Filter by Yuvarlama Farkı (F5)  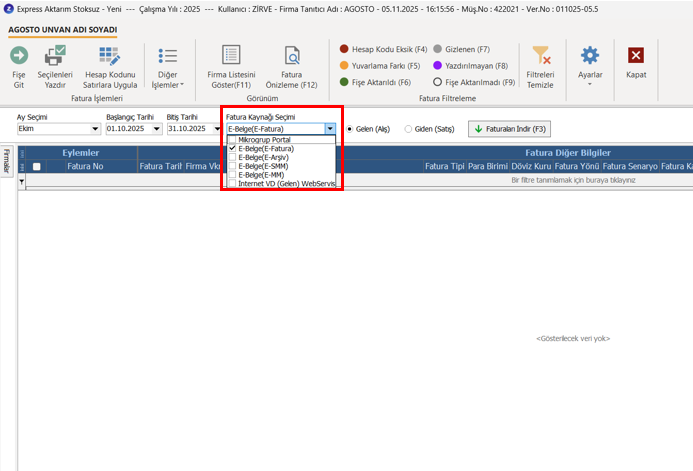point(380,66)
